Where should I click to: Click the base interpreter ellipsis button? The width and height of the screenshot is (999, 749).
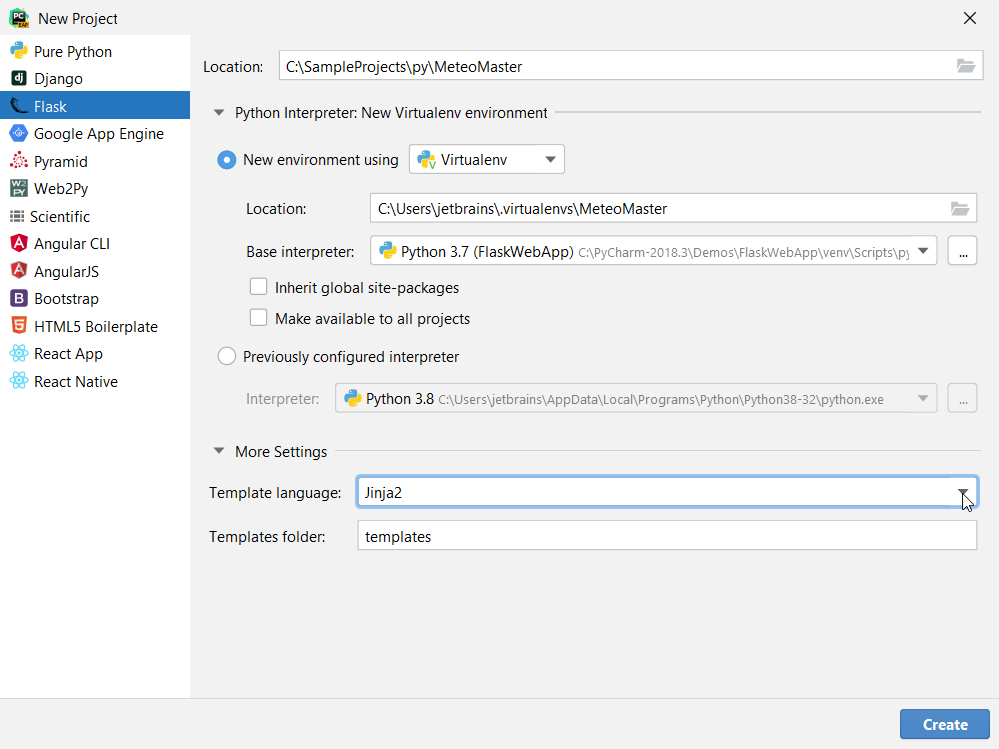[962, 252]
